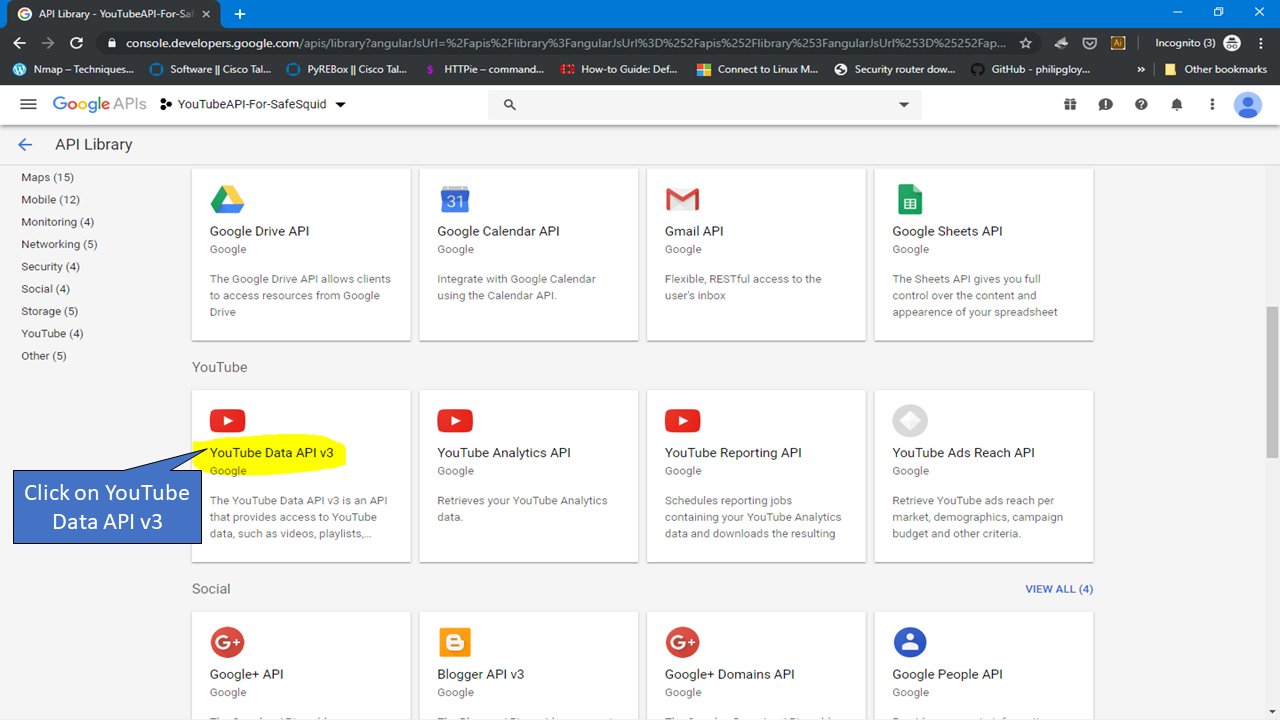Open the help question mark icon
Image resolution: width=1280 pixels, height=720 pixels.
(1141, 104)
